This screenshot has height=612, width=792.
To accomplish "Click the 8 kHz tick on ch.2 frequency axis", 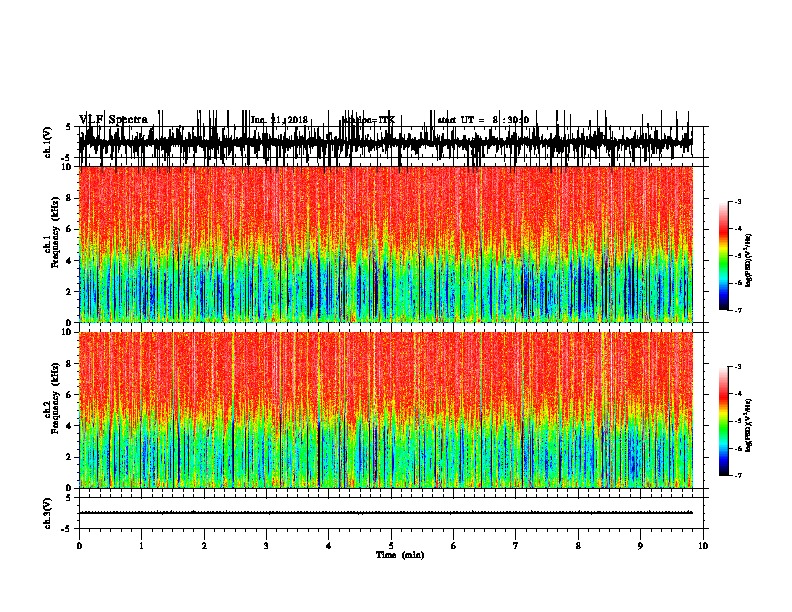I will click(69, 364).
